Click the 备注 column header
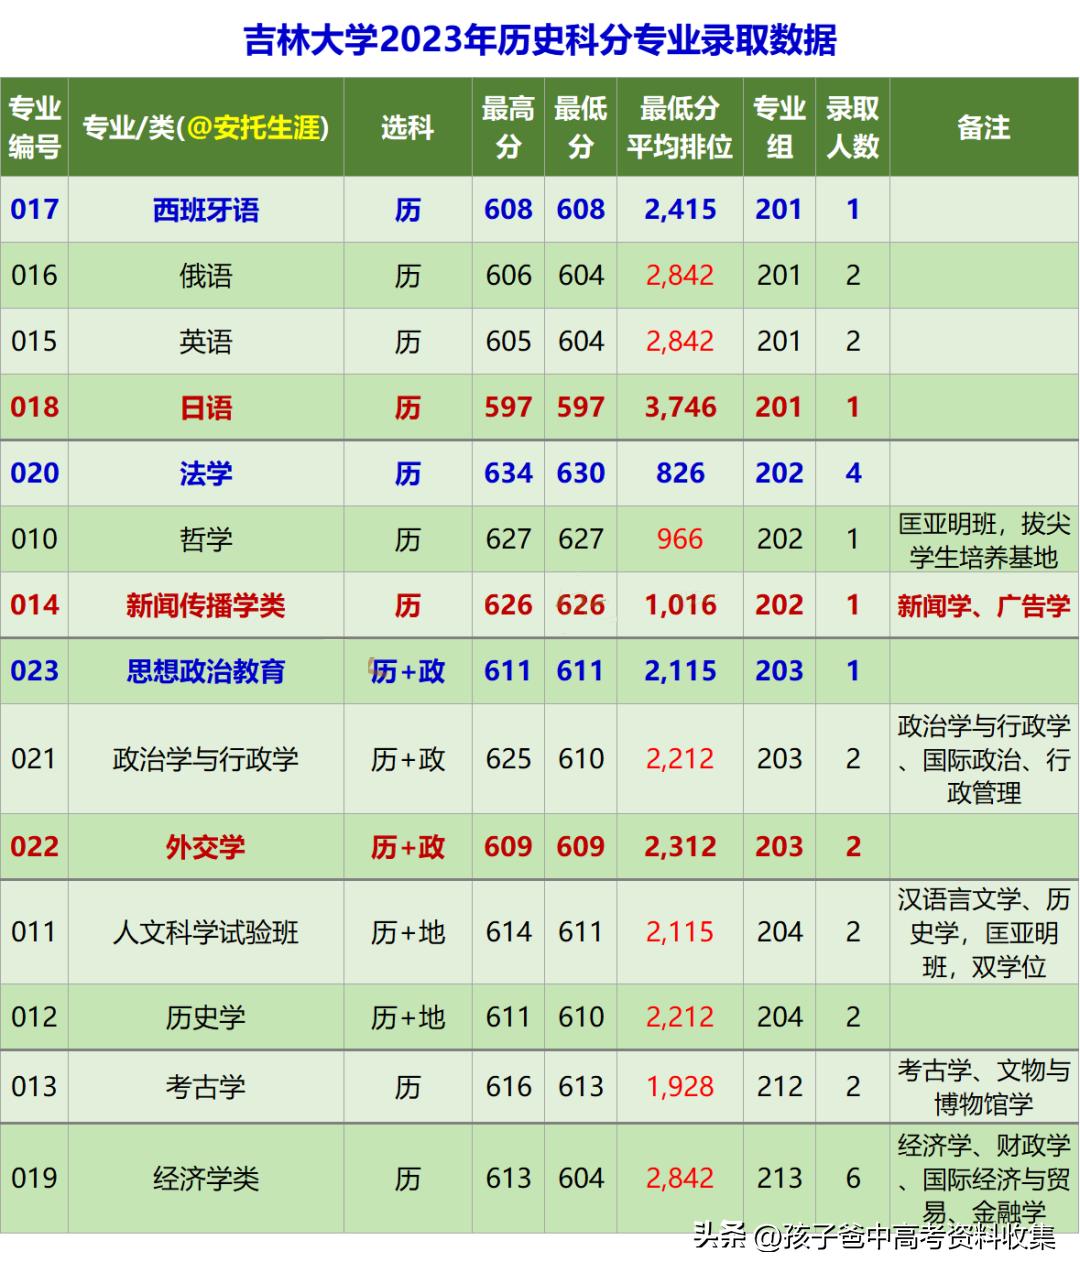Image resolution: width=1080 pixels, height=1274 pixels. tap(984, 127)
